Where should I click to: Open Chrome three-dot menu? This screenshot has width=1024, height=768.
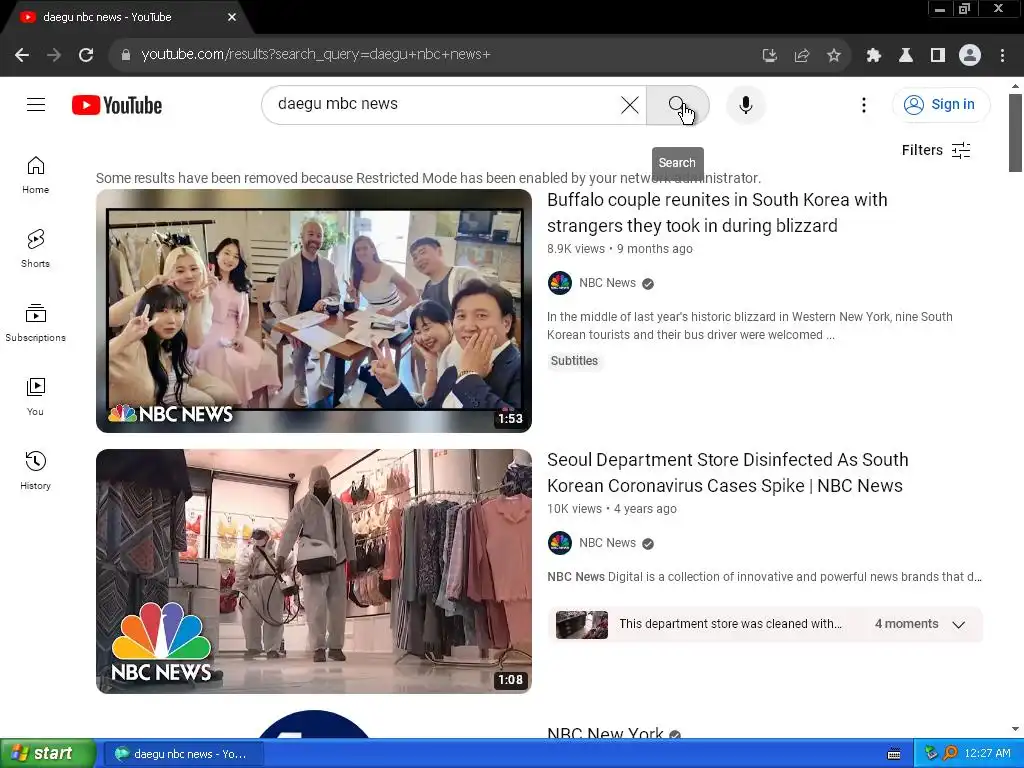click(x=1002, y=56)
